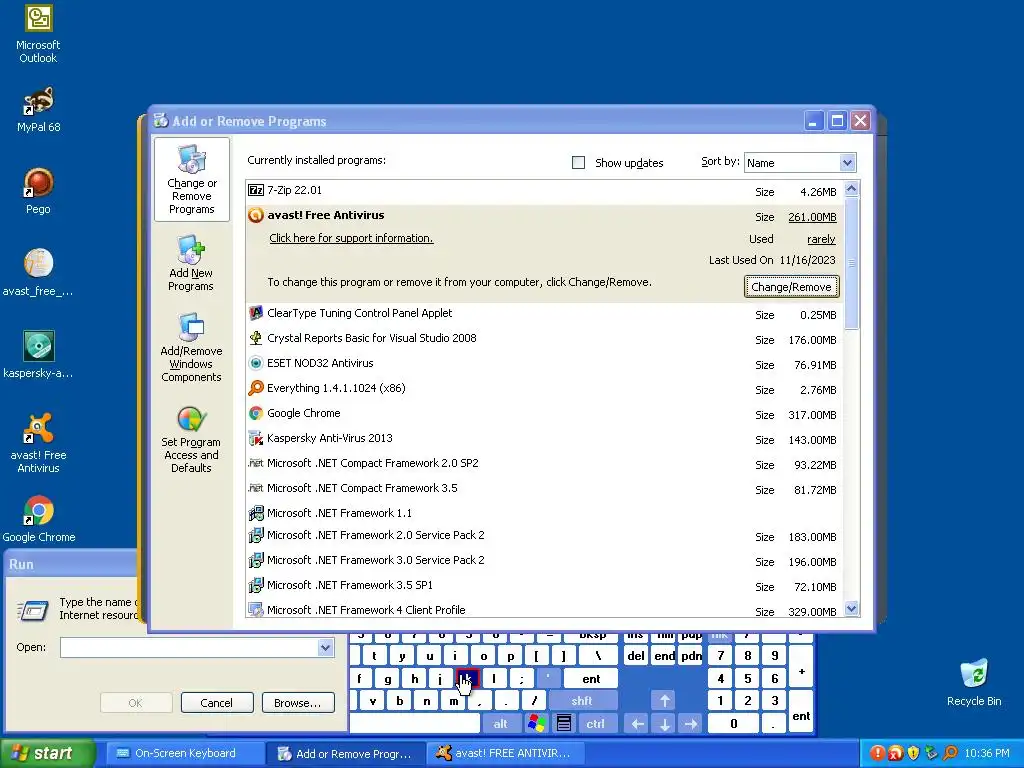Screen dimensions: 1024x768
Task: Select the Recycle Bin desktop icon
Action: click(974, 682)
